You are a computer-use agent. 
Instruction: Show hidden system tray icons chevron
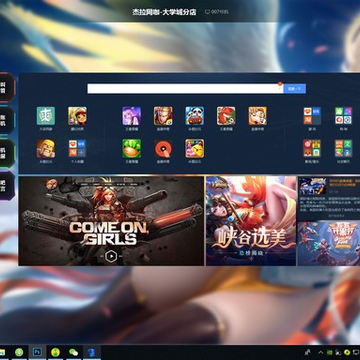(x=321, y=352)
